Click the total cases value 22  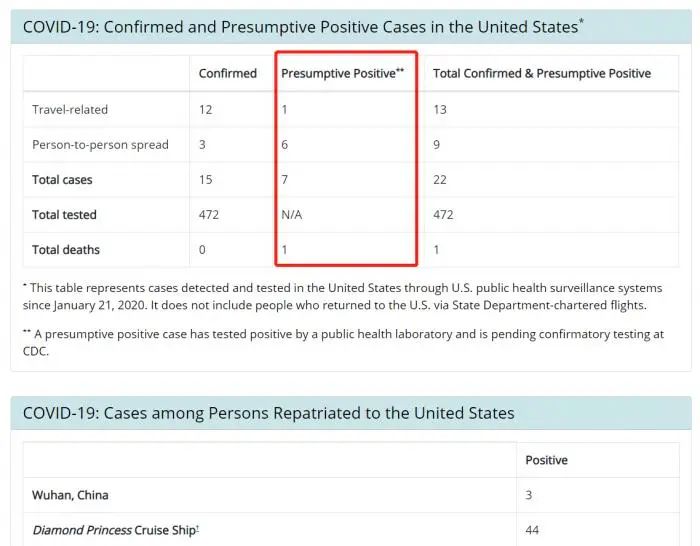pos(440,180)
